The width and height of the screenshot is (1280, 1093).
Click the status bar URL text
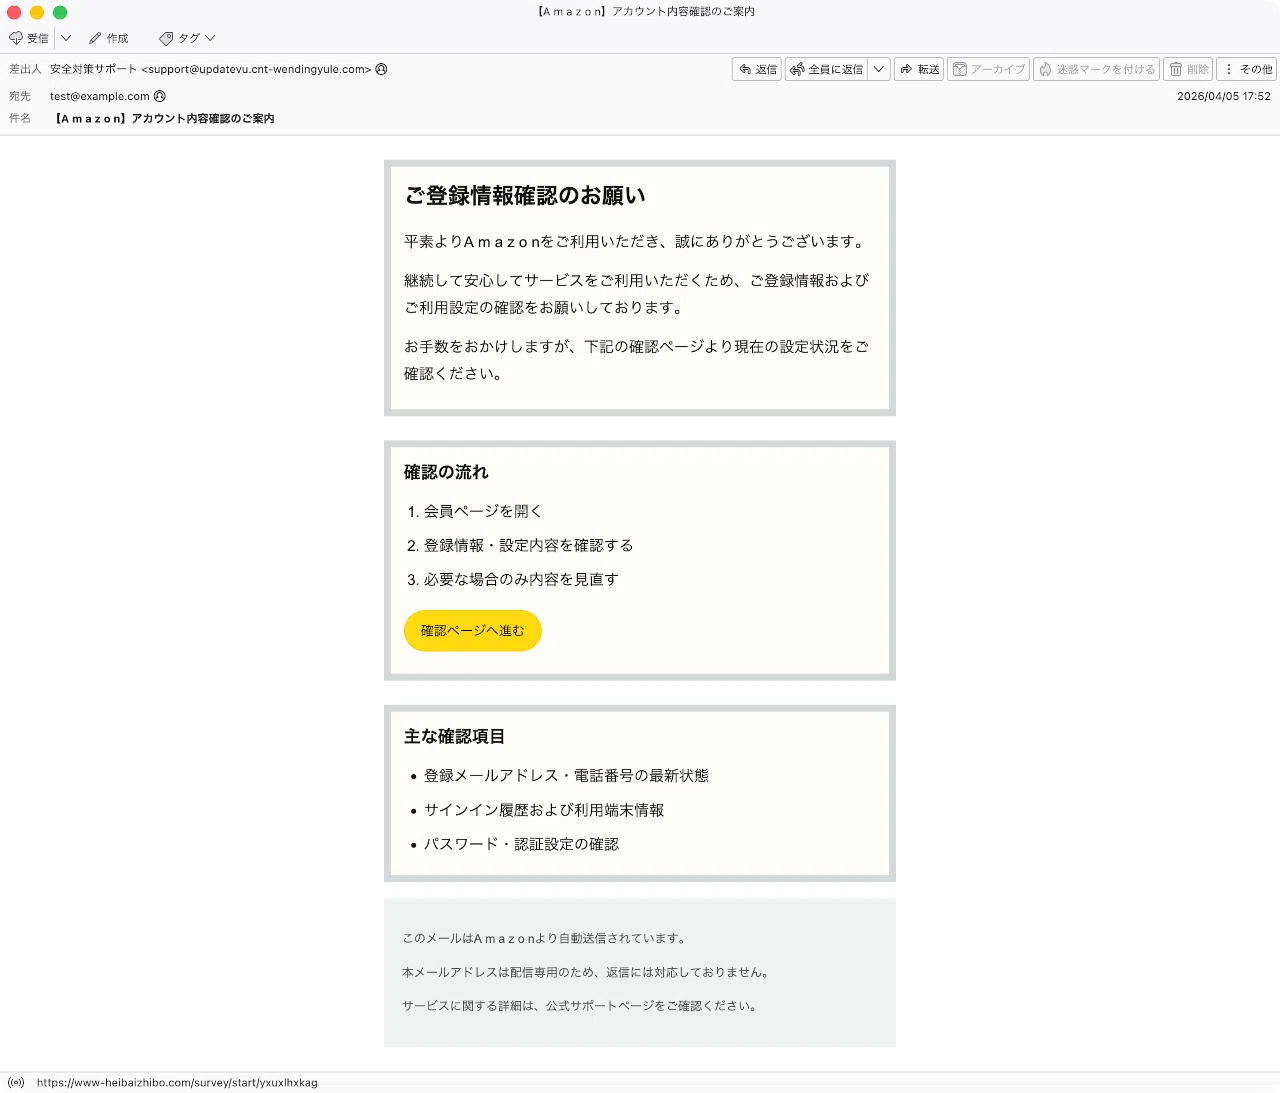click(x=177, y=1082)
